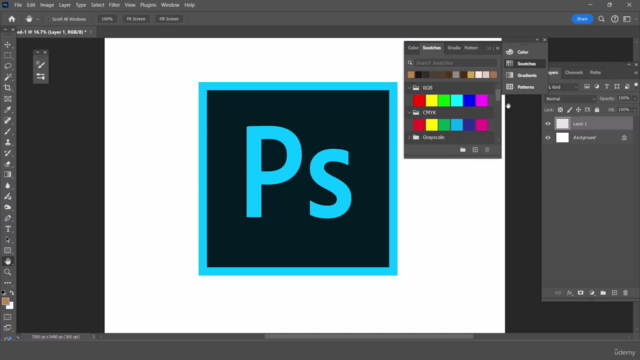Expand the Grayscale swatch group

click(x=409, y=137)
